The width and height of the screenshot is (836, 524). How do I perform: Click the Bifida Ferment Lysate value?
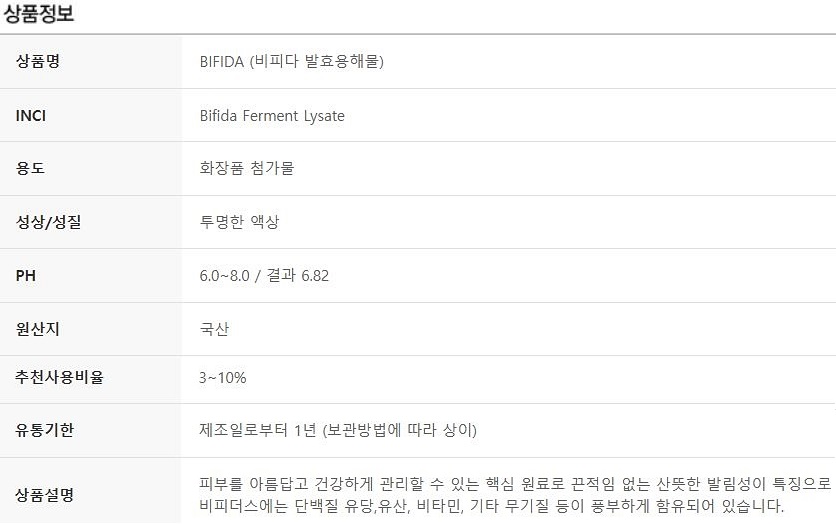(x=272, y=116)
